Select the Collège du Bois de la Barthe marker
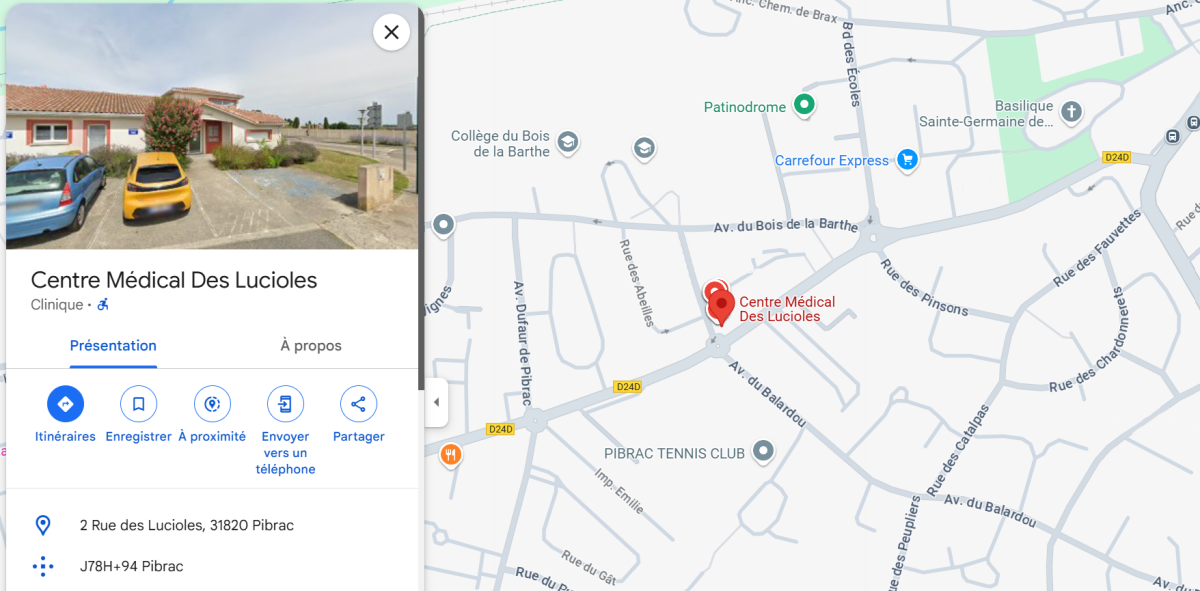 (568, 142)
